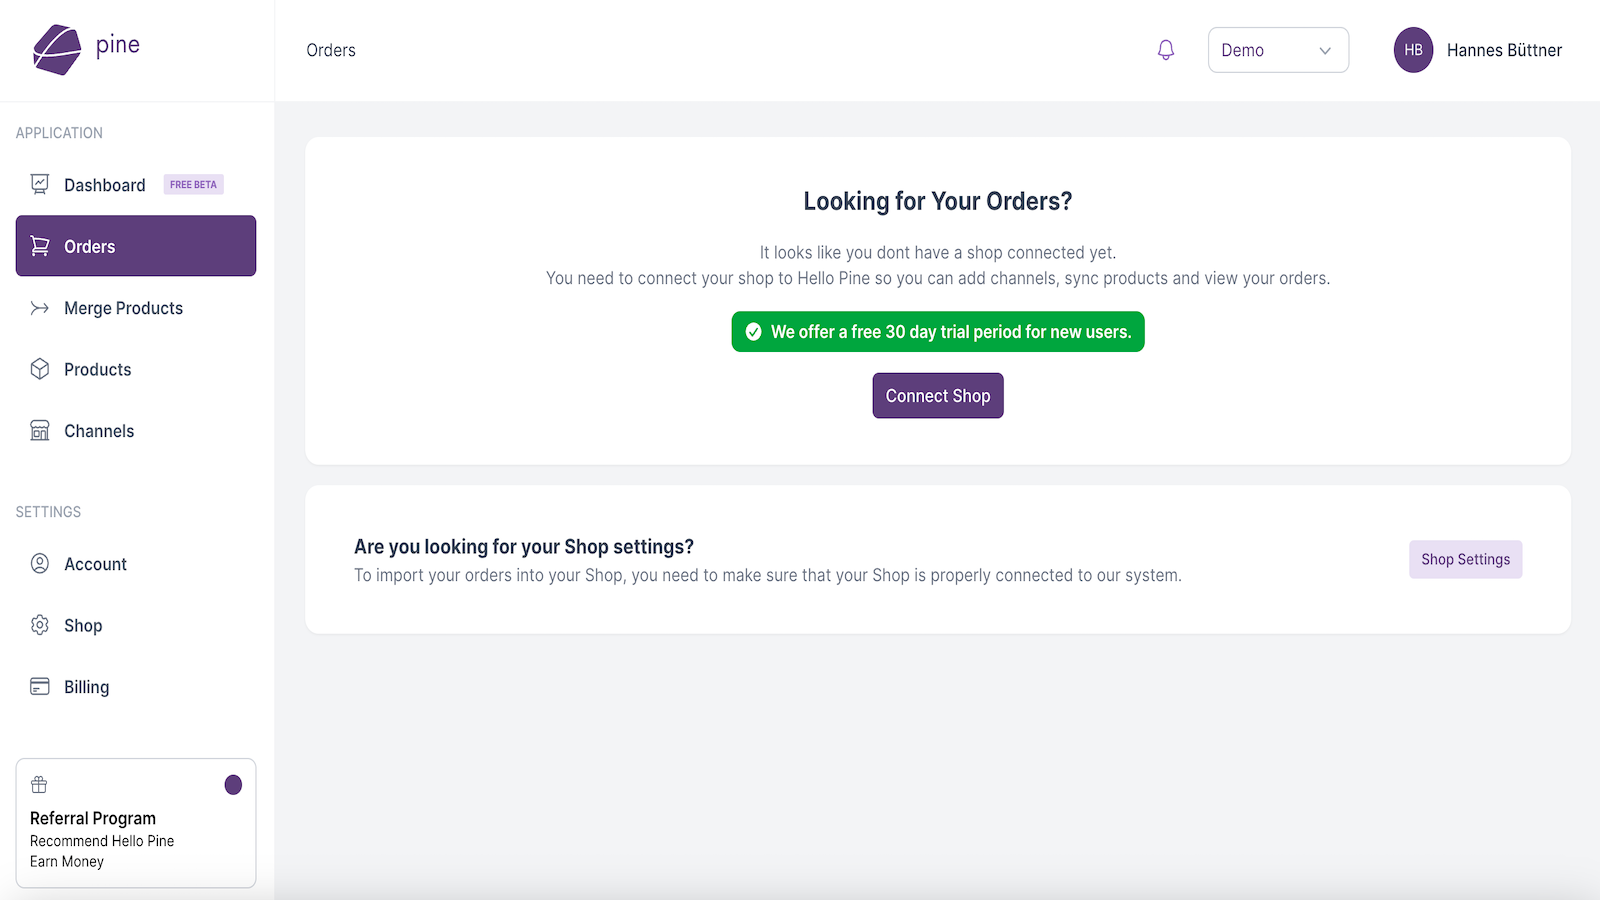Select Orders in the sidebar
1600x900 pixels.
136,246
